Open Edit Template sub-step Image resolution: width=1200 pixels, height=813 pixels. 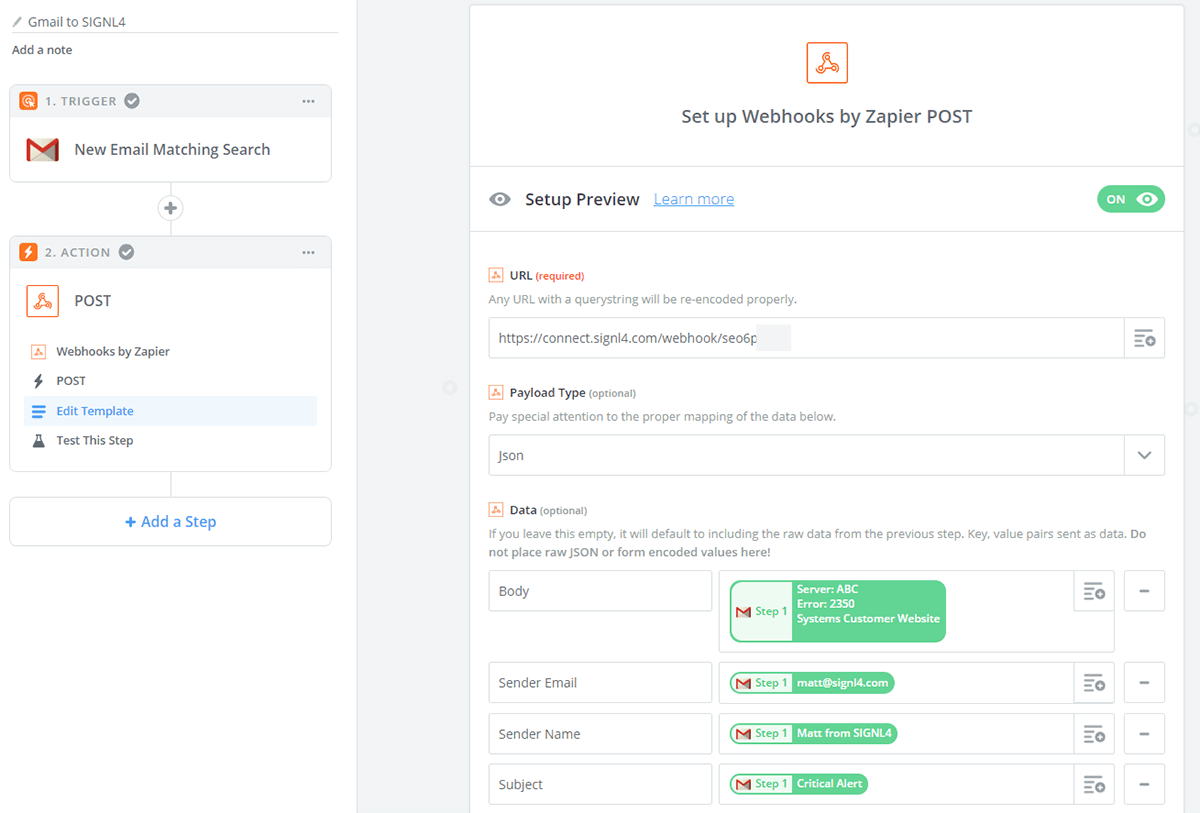(170, 411)
